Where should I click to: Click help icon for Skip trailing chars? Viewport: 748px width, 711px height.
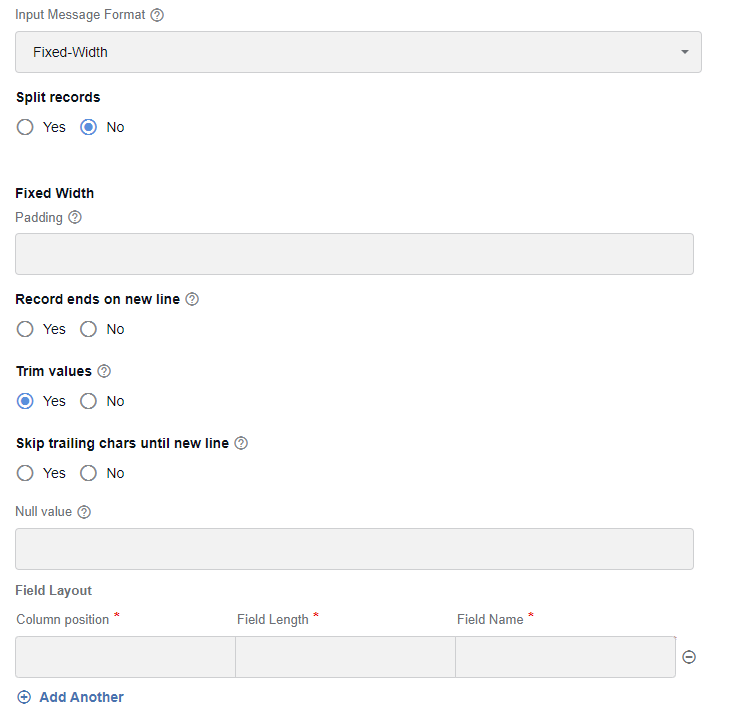click(241, 443)
